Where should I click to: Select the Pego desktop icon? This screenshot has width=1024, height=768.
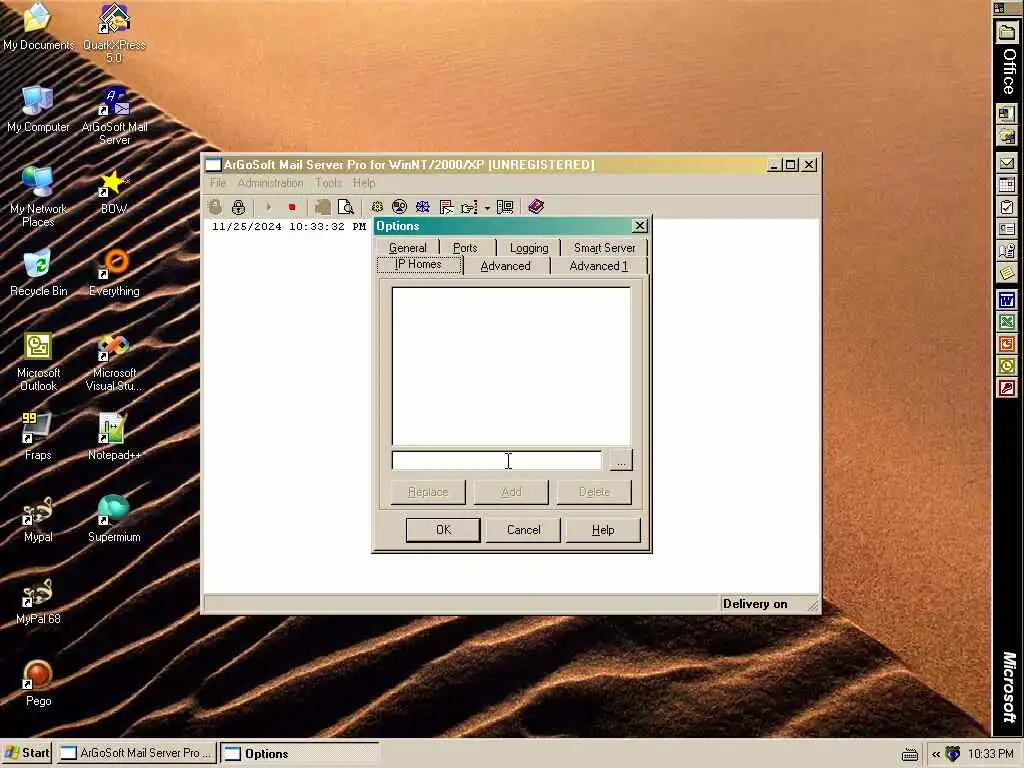(x=38, y=683)
